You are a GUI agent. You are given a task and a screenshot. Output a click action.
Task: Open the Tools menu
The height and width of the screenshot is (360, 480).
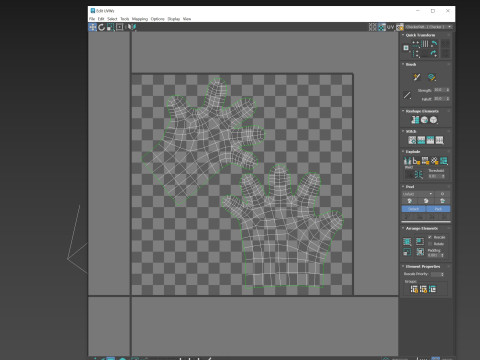(x=125, y=19)
